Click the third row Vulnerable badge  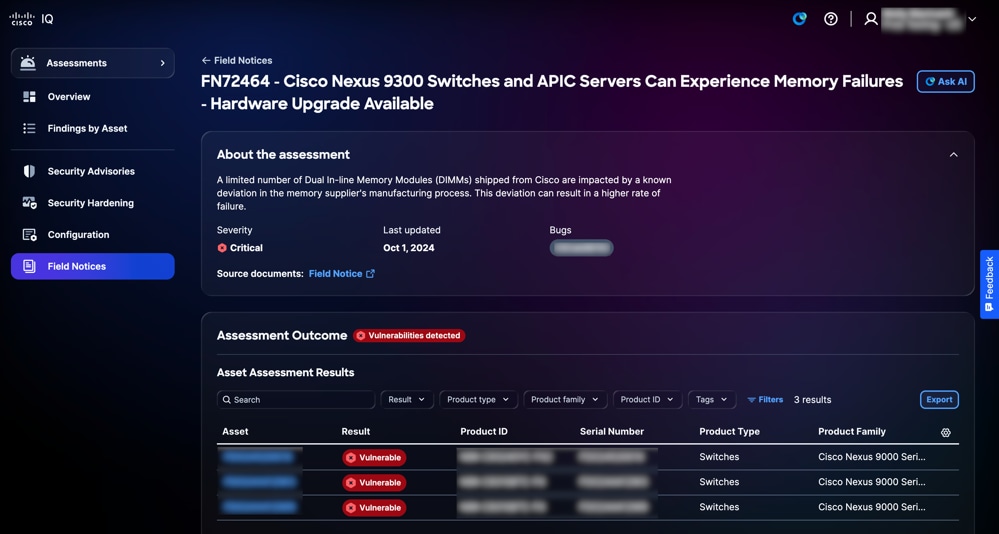[374, 508]
